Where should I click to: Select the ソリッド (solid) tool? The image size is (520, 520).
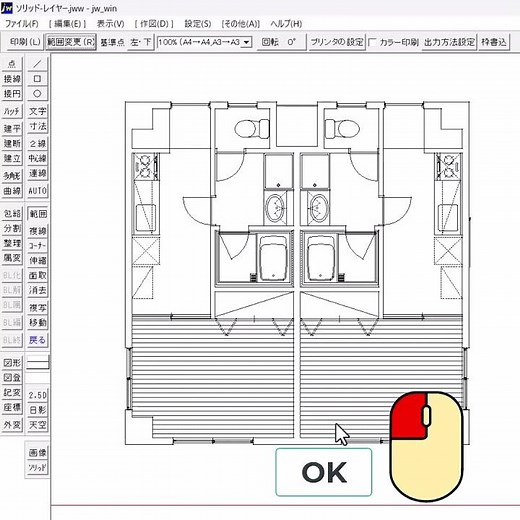click(37, 467)
